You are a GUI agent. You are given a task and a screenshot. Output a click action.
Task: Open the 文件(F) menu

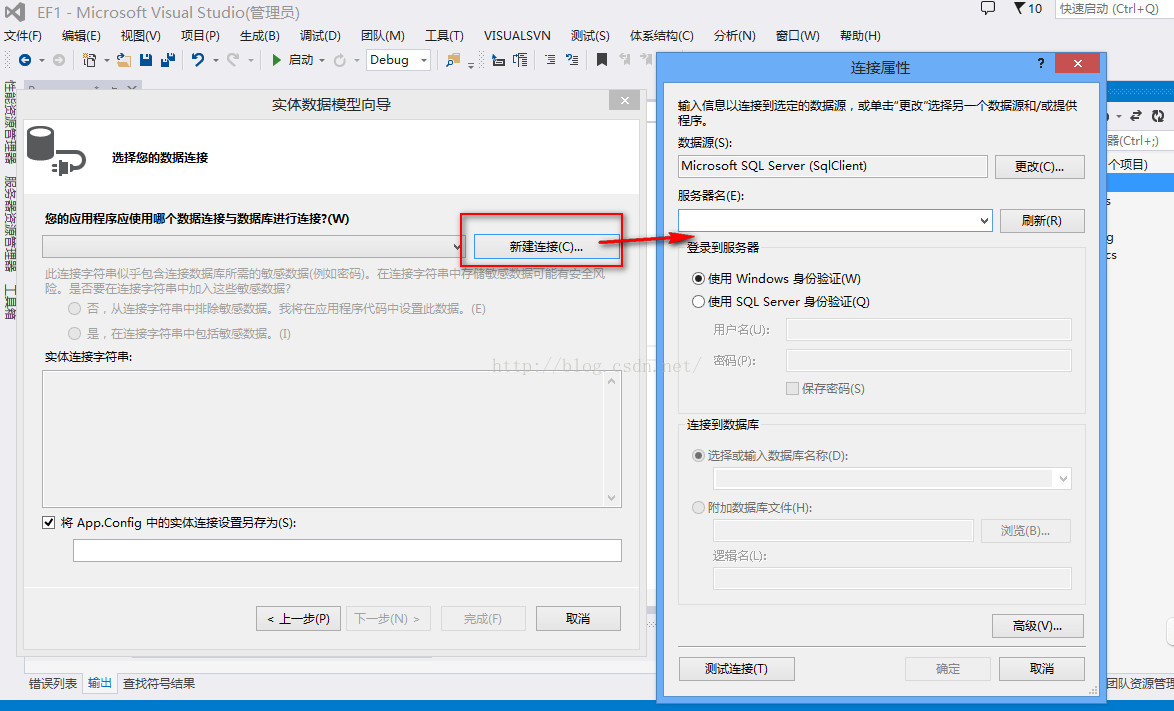(x=23, y=36)
